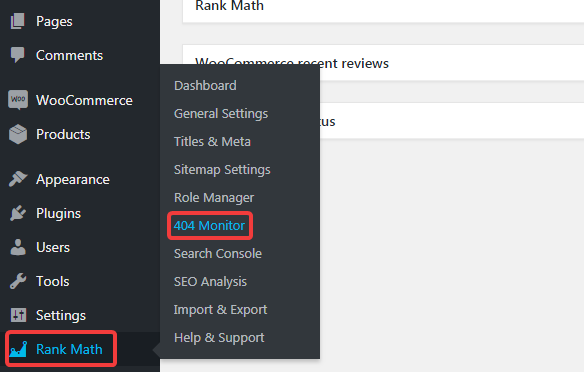Click the Products box icon
Screen dimensions: 584x372
(x=18, y=134)
